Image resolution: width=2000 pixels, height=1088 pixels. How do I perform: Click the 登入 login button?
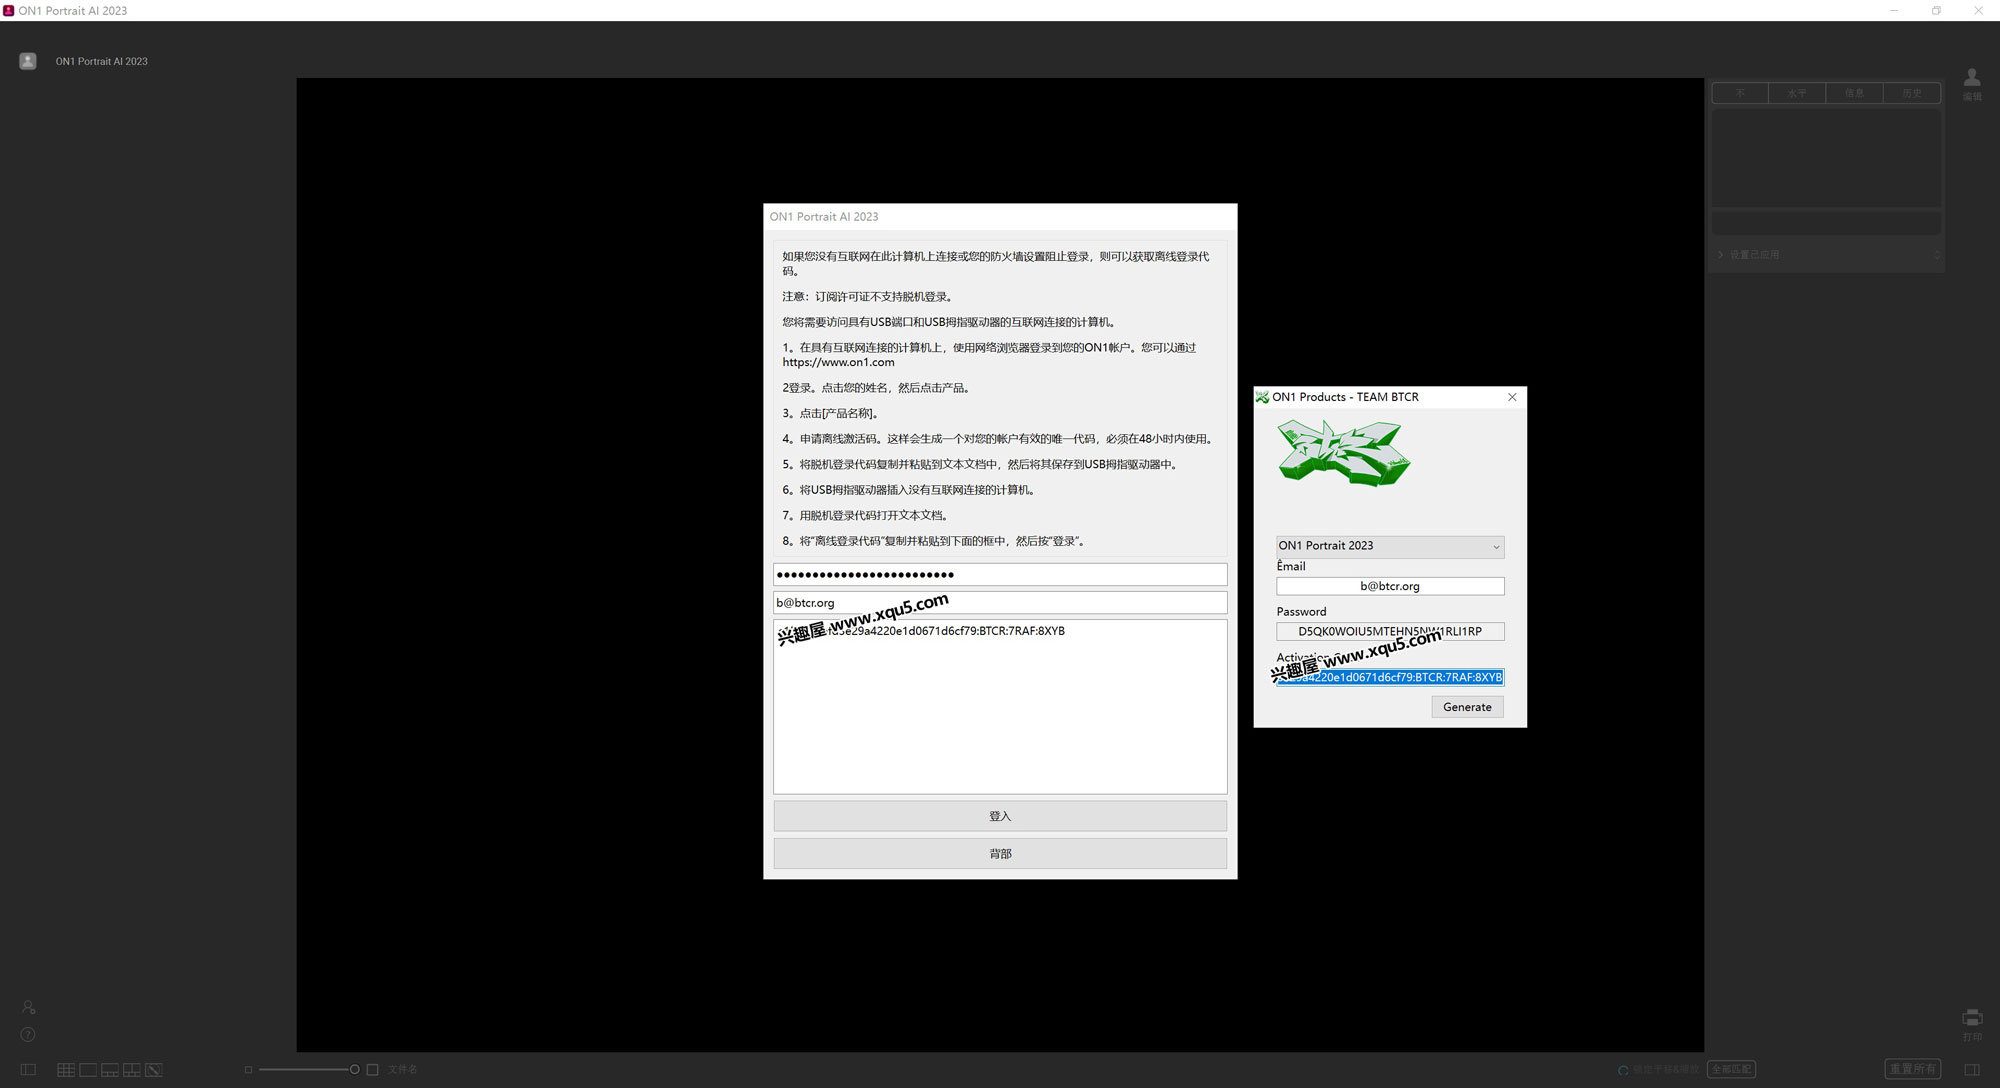point(1000,816)
